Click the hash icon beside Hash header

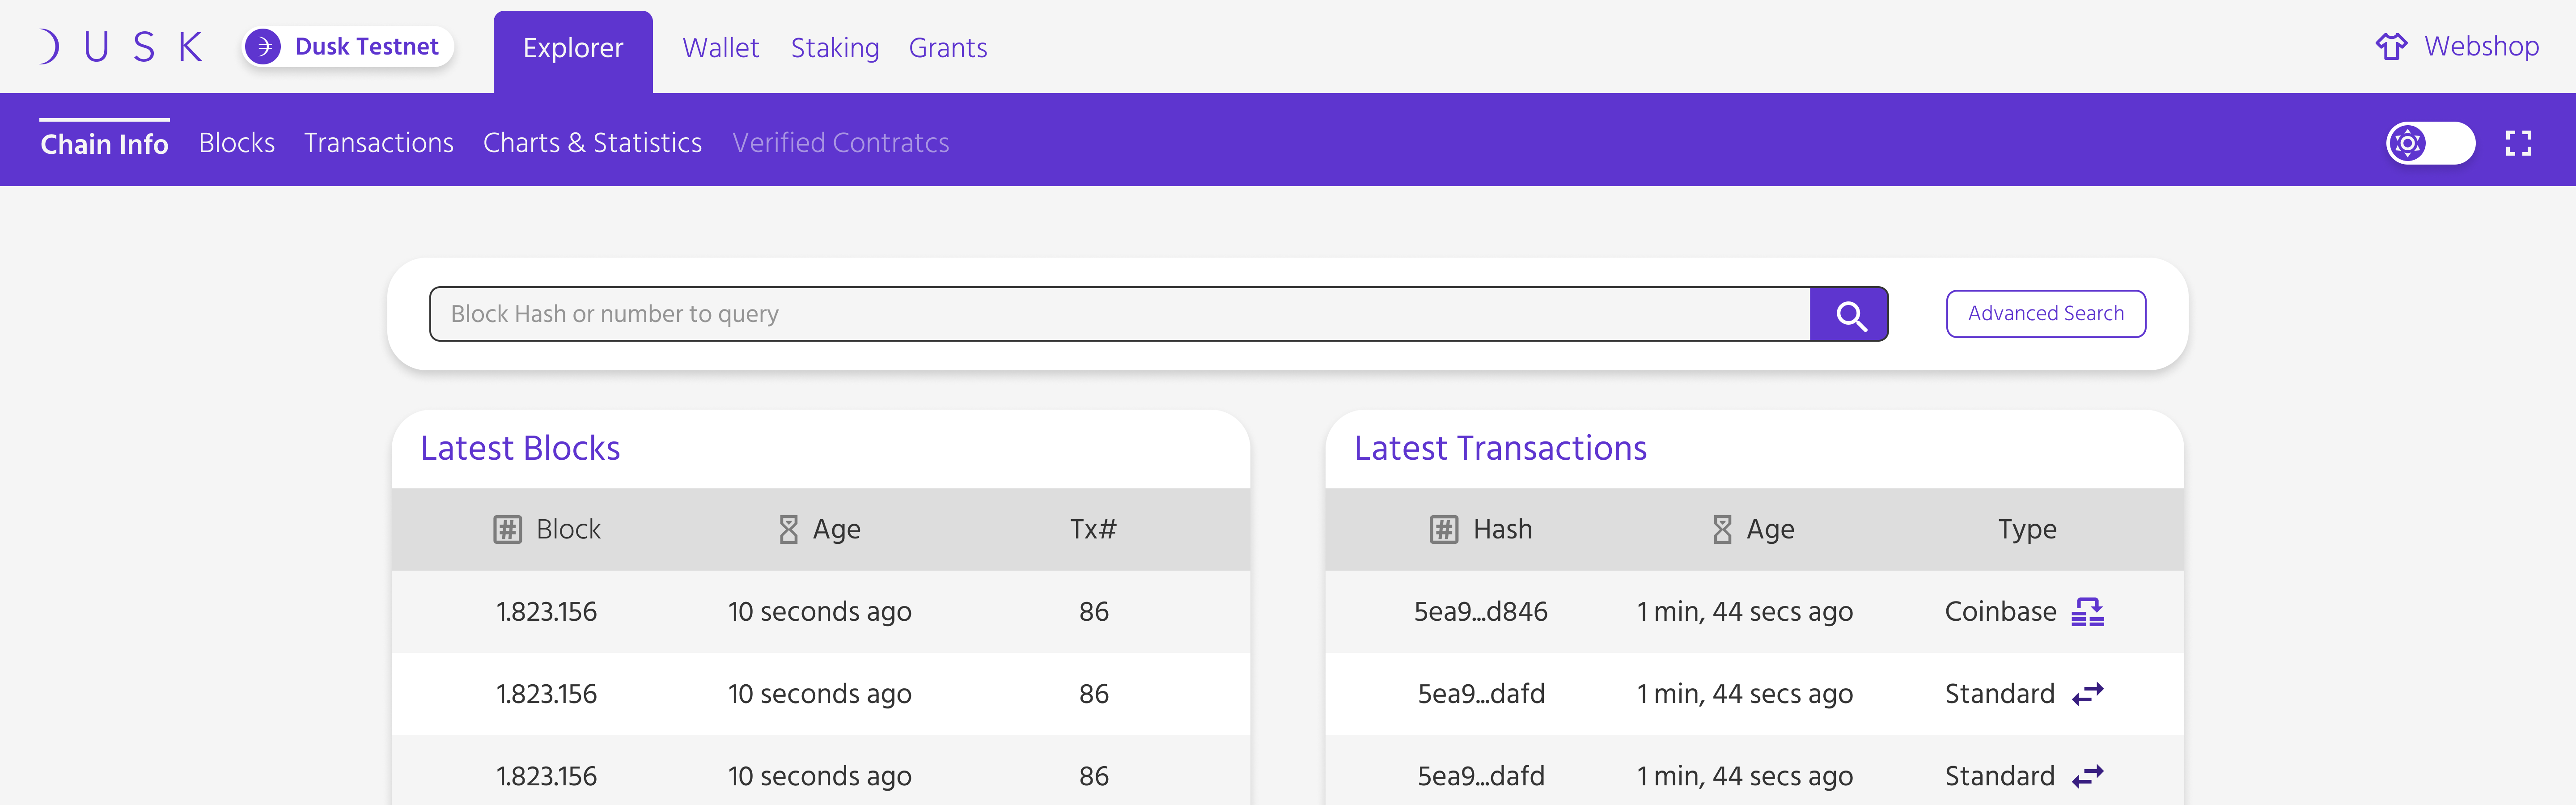tap(1443, 529)
